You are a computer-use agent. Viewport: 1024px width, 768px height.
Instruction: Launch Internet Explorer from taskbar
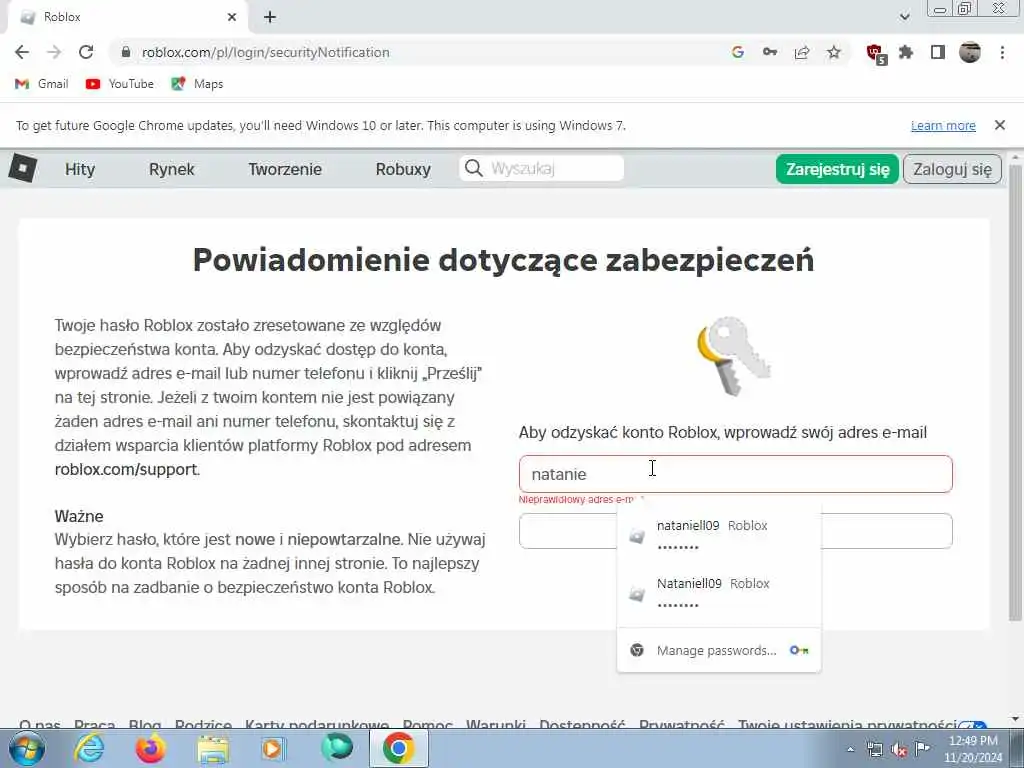88,748
